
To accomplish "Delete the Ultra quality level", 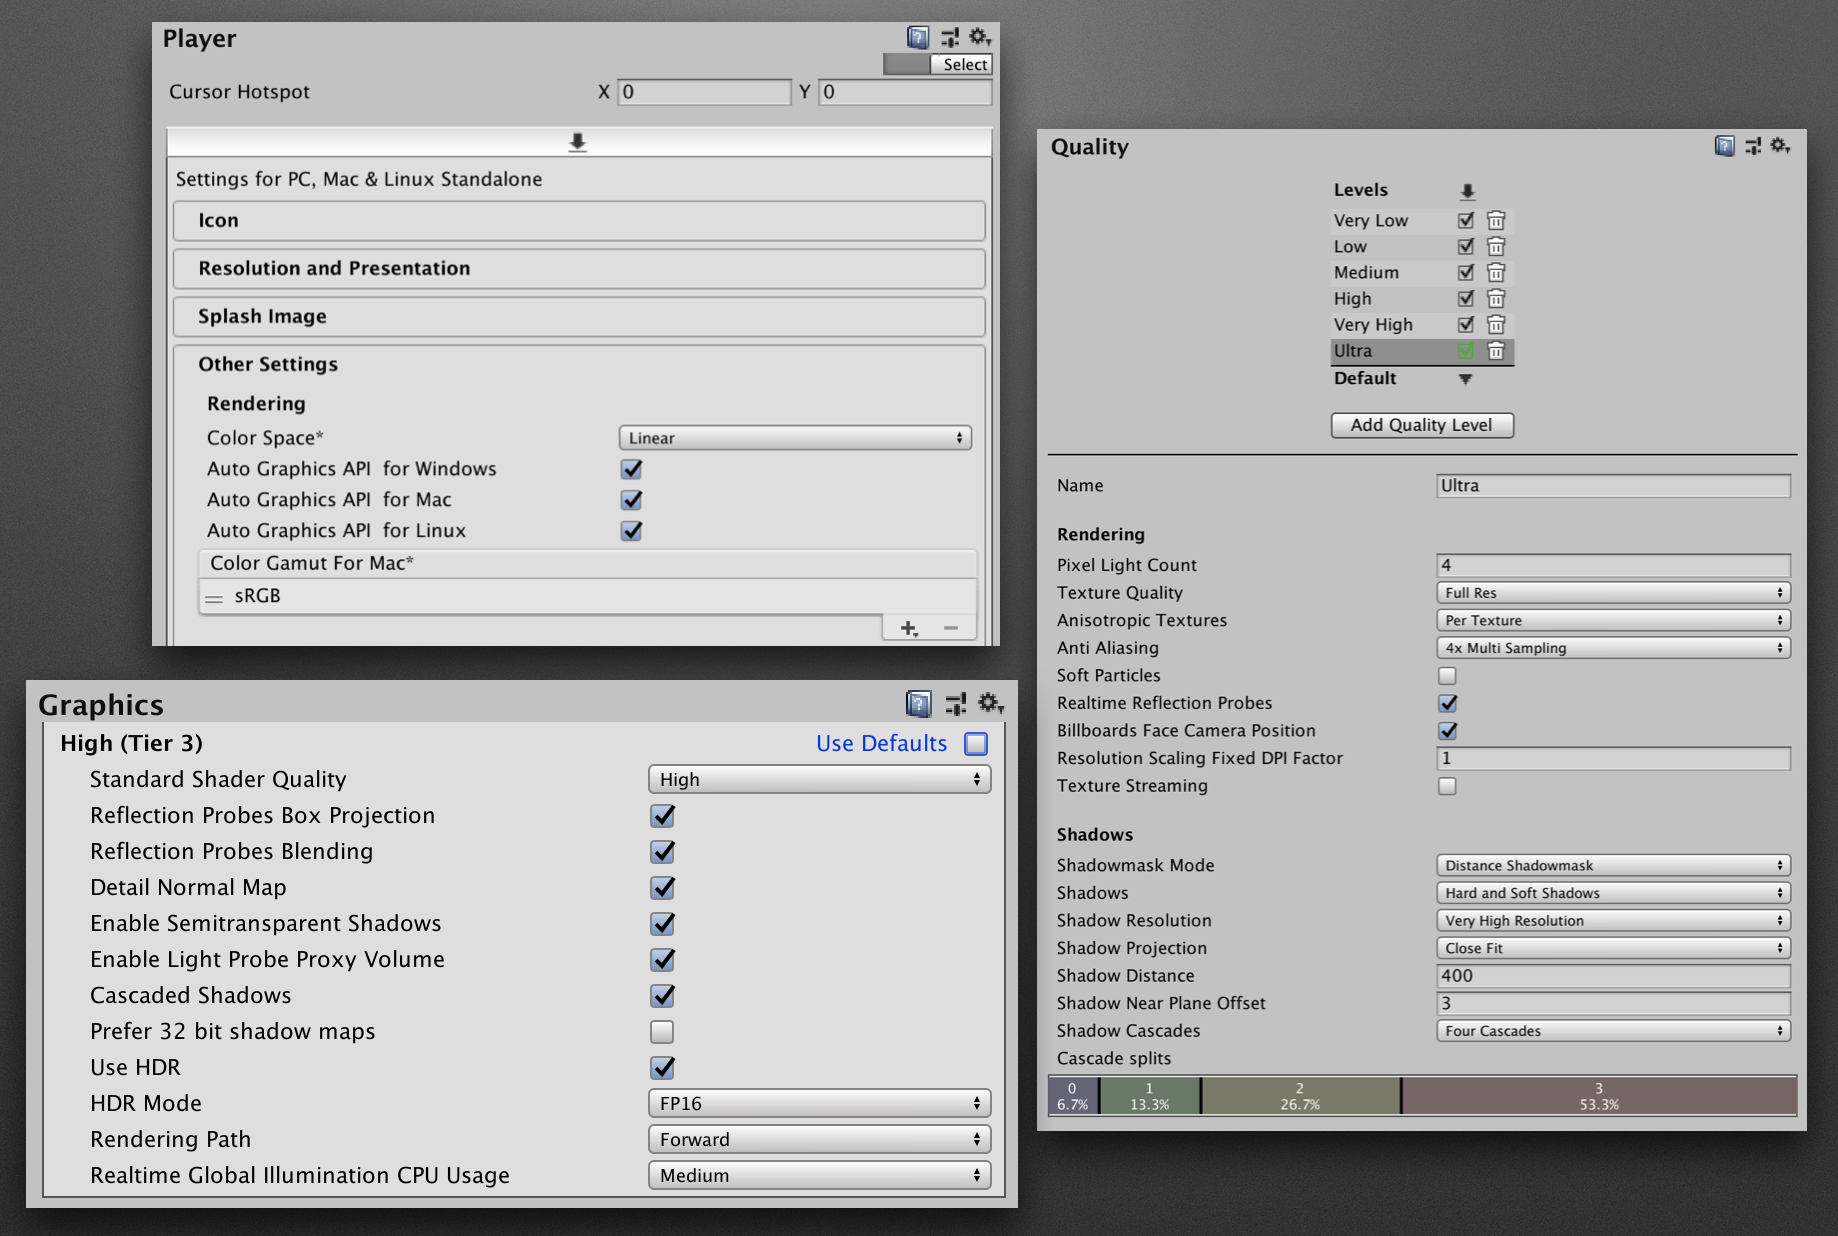I will pos(1496,351).
